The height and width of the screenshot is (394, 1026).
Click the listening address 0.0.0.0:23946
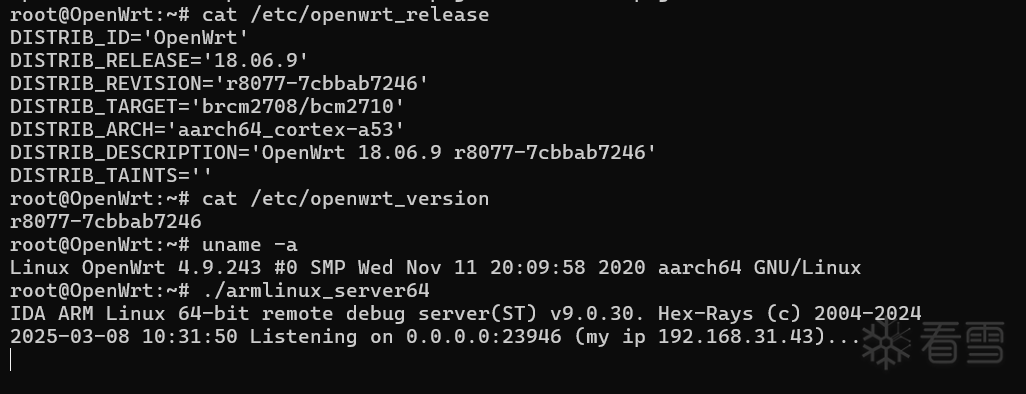[x=484, y=336]
